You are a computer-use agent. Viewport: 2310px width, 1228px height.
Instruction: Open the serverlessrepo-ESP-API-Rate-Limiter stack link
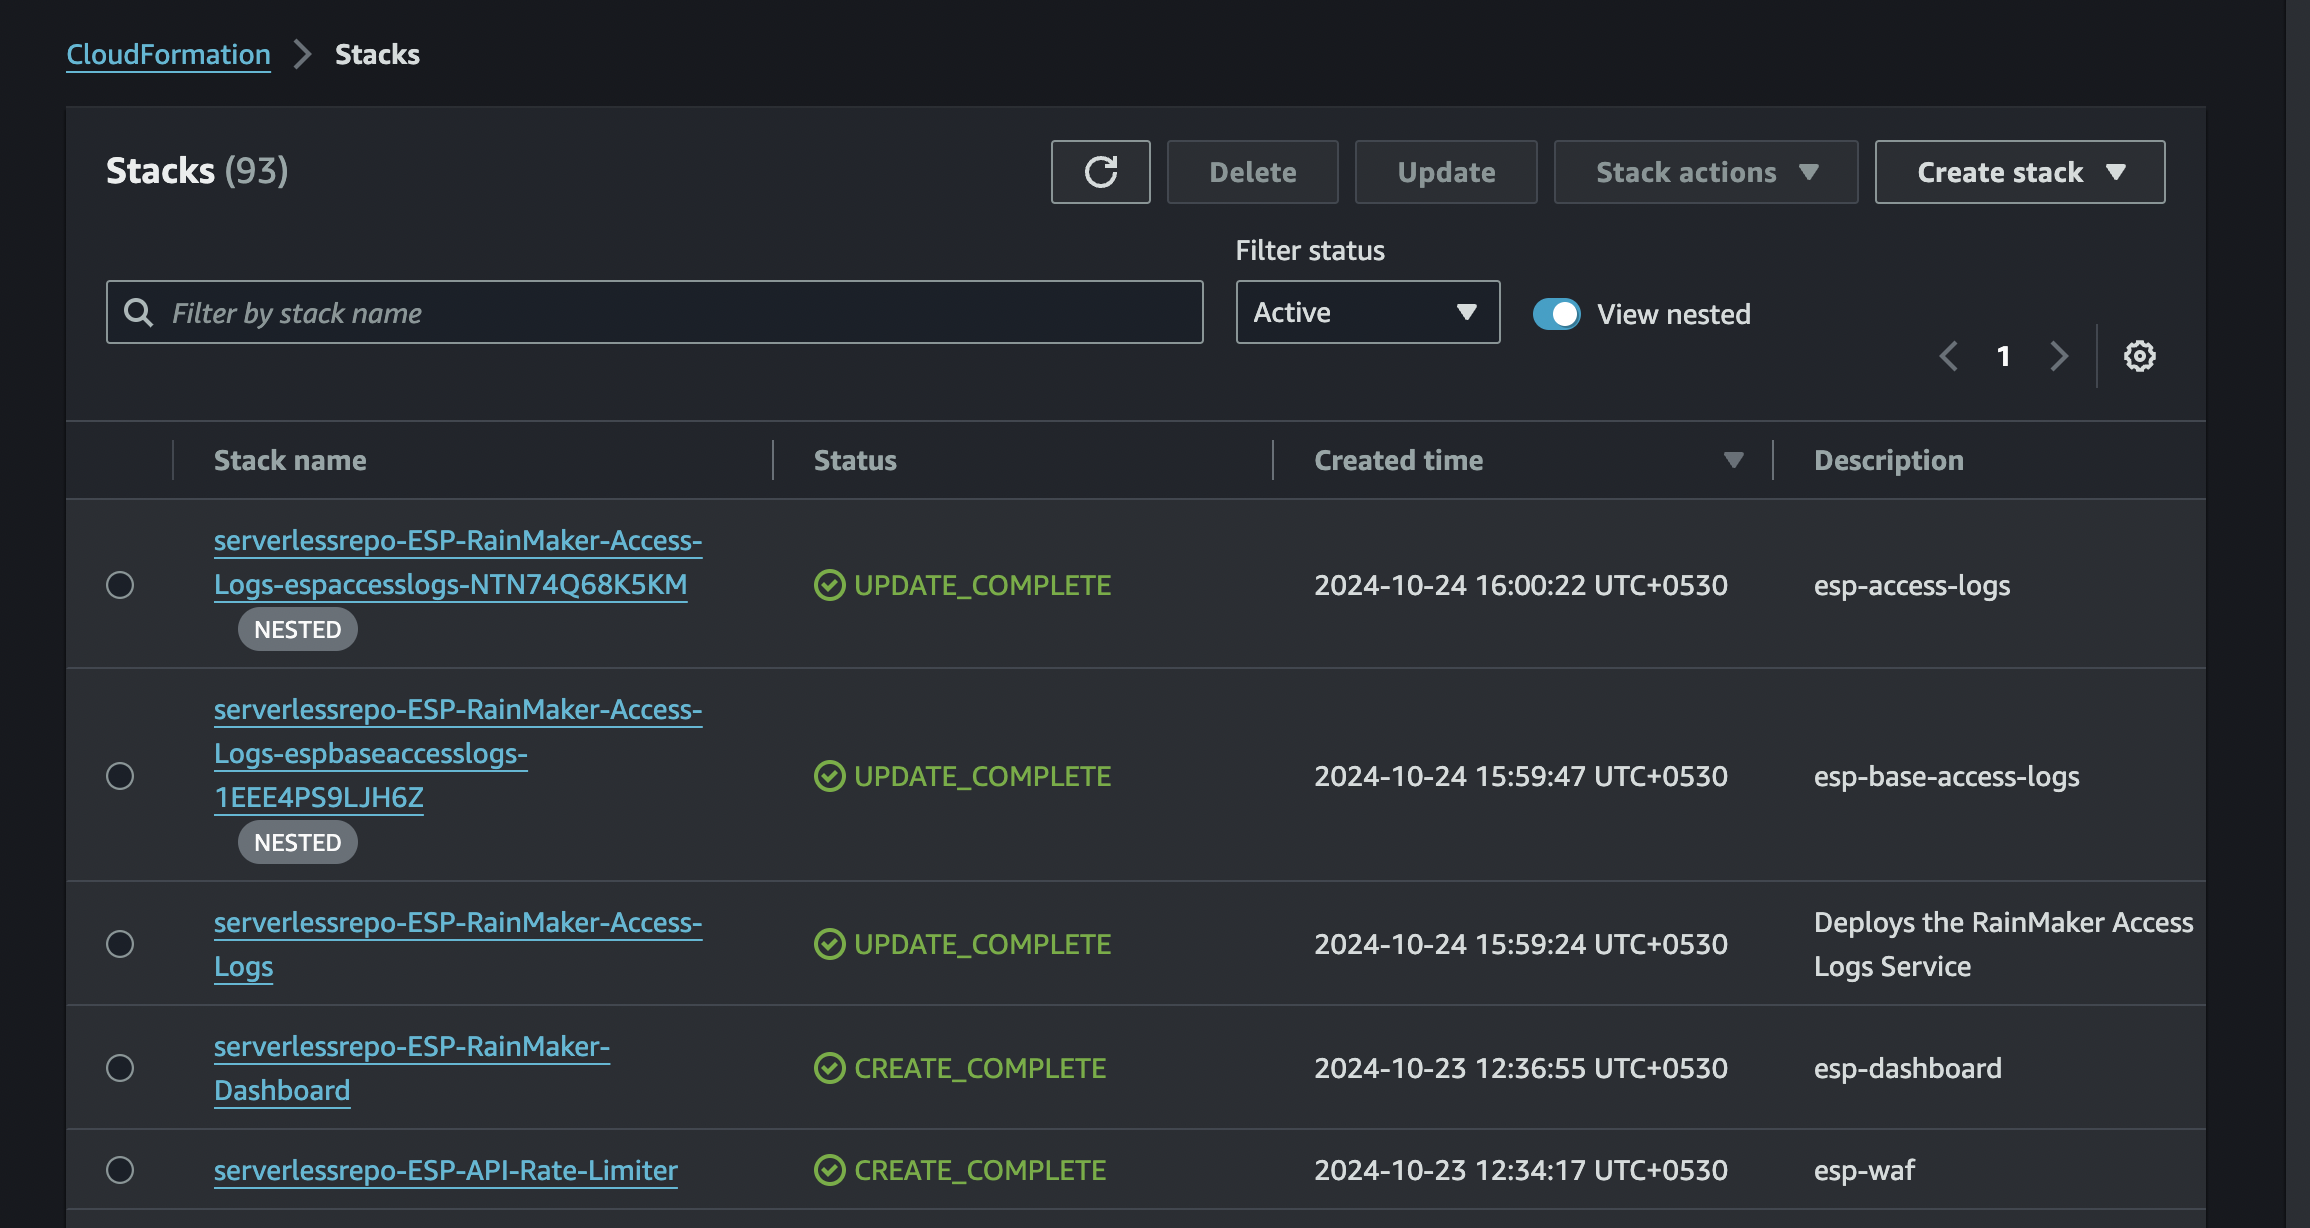[446, 1170]
